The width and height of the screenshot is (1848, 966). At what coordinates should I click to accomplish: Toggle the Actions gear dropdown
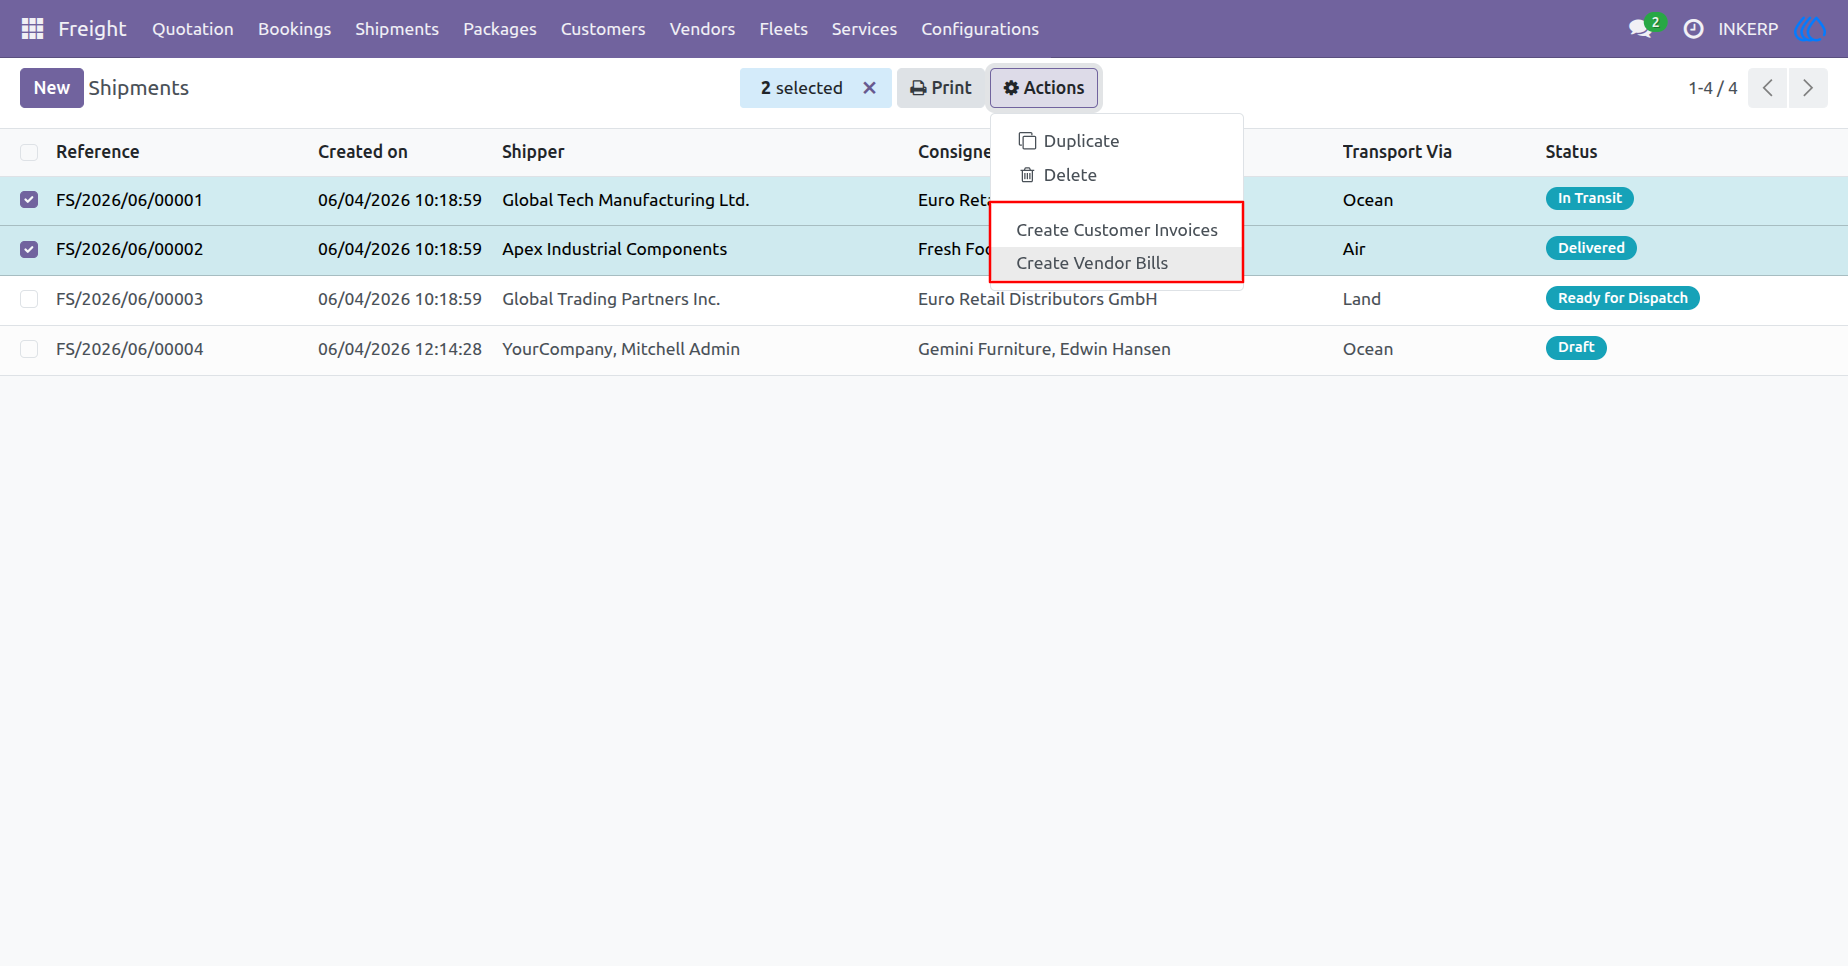pyautogui.click(x=1044, y=88)
